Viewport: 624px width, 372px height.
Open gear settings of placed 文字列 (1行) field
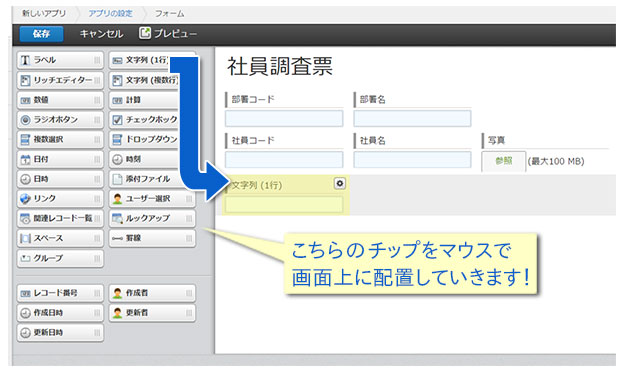click(339, 183)
